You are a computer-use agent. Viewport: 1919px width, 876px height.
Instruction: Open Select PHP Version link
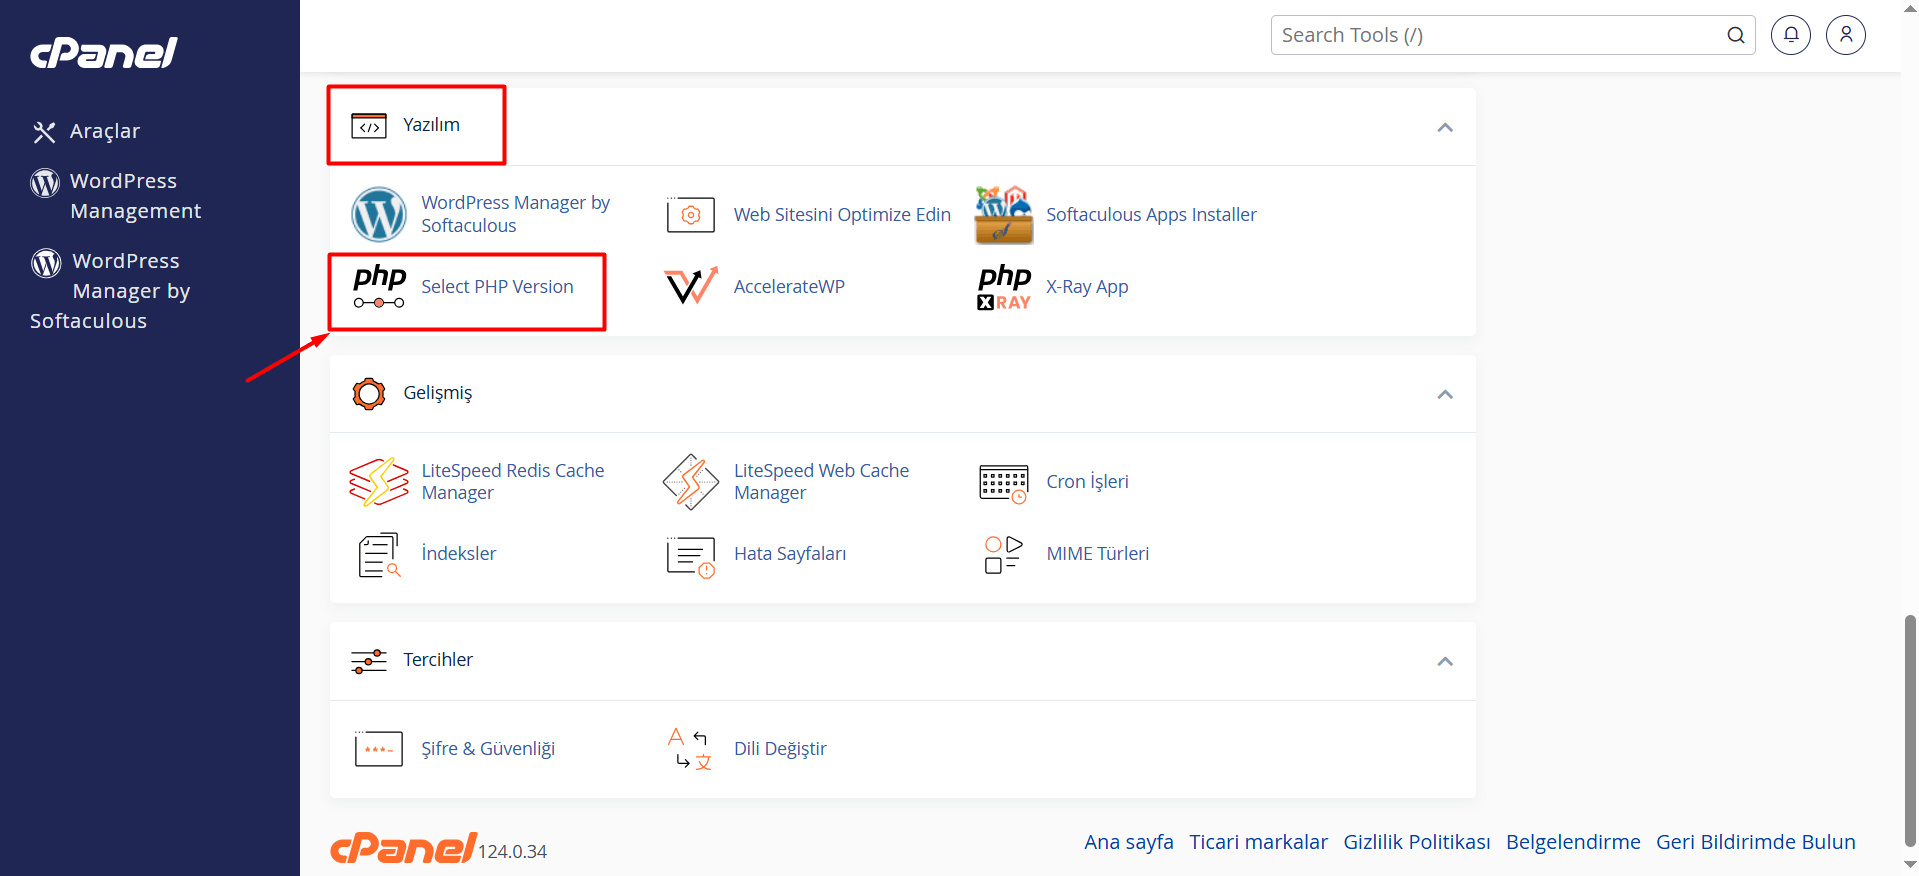tap(497, 287)
